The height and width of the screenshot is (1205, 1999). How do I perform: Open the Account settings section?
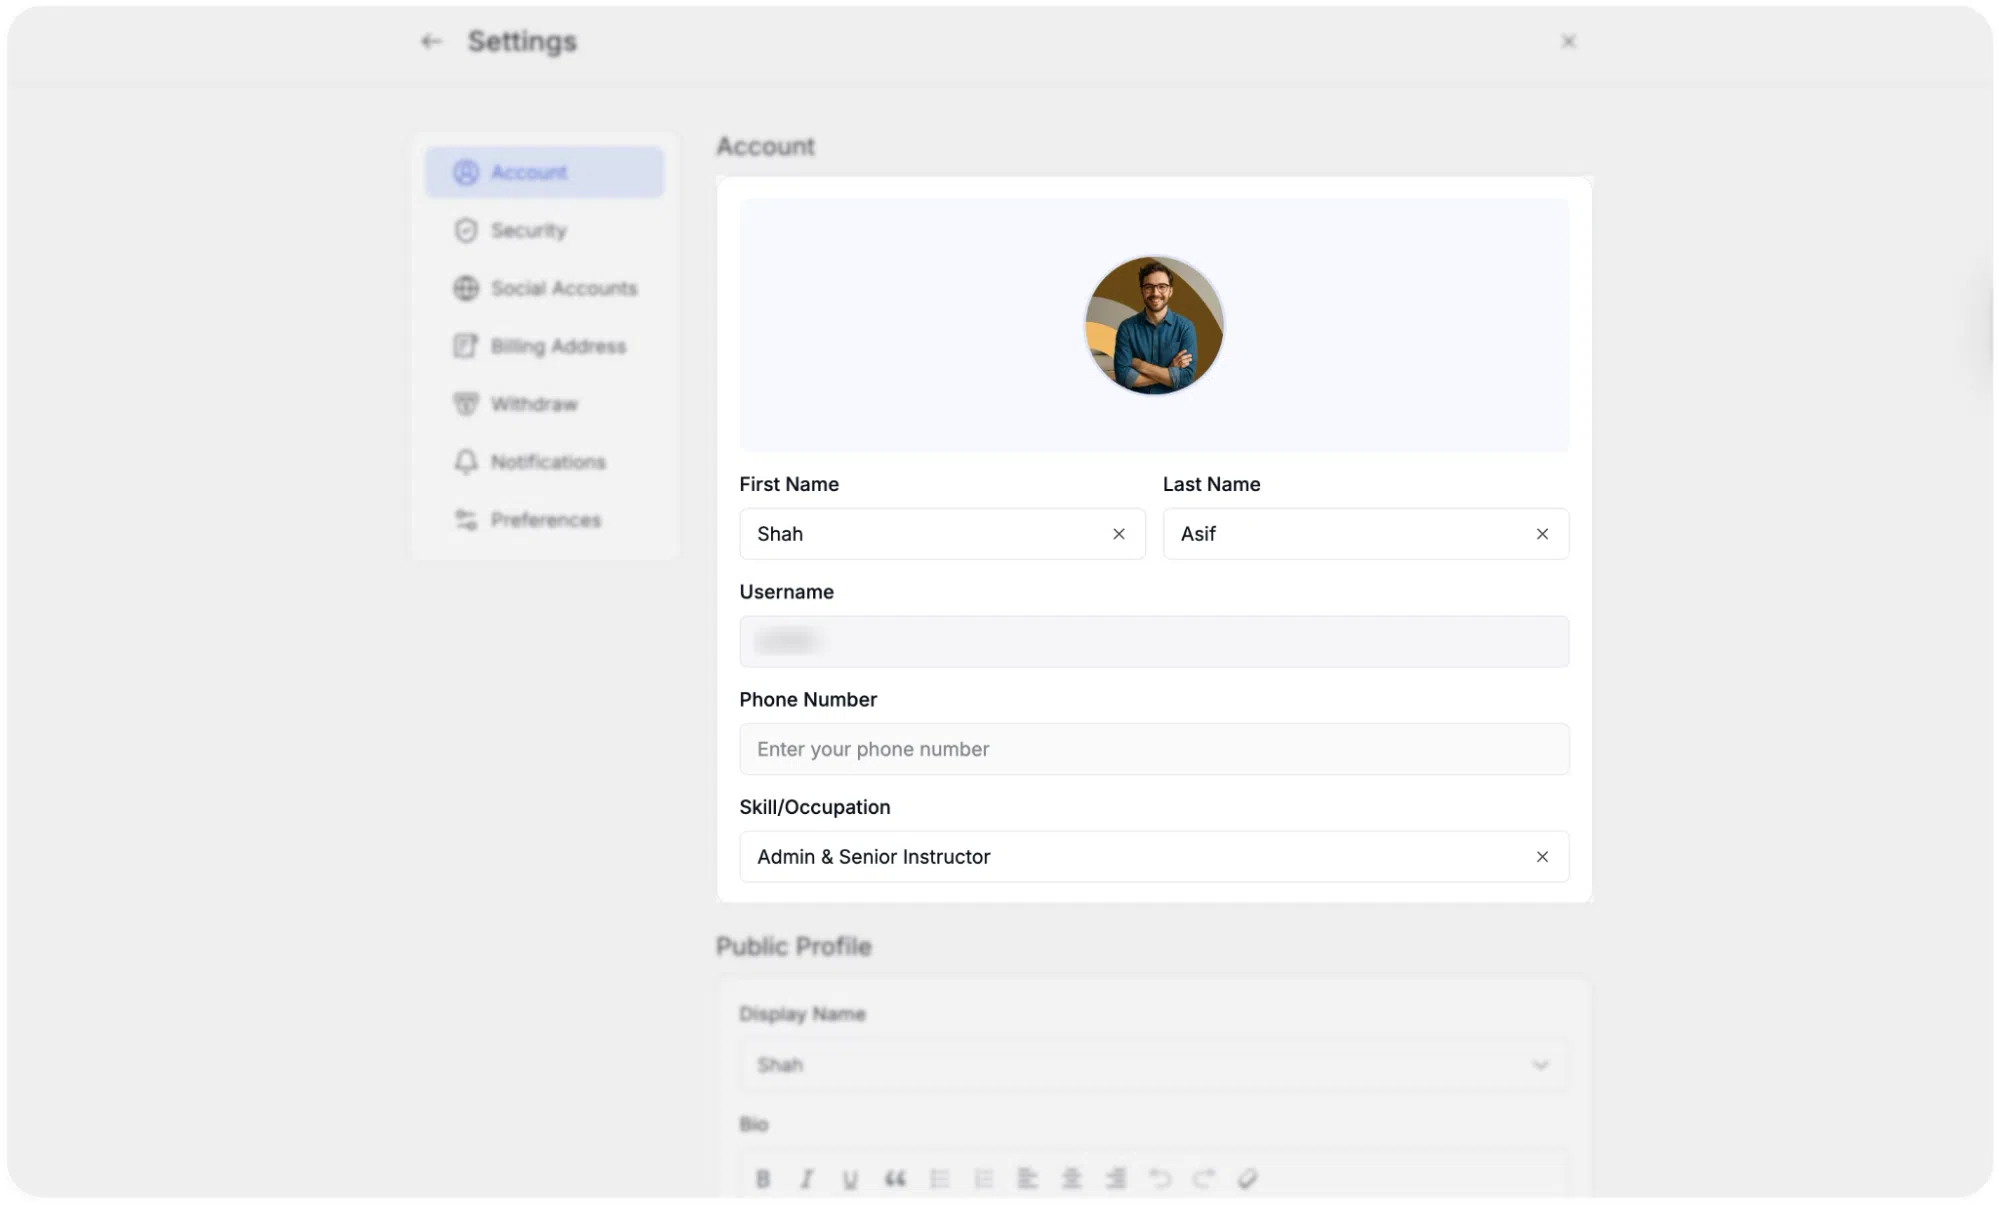(544, 172)
